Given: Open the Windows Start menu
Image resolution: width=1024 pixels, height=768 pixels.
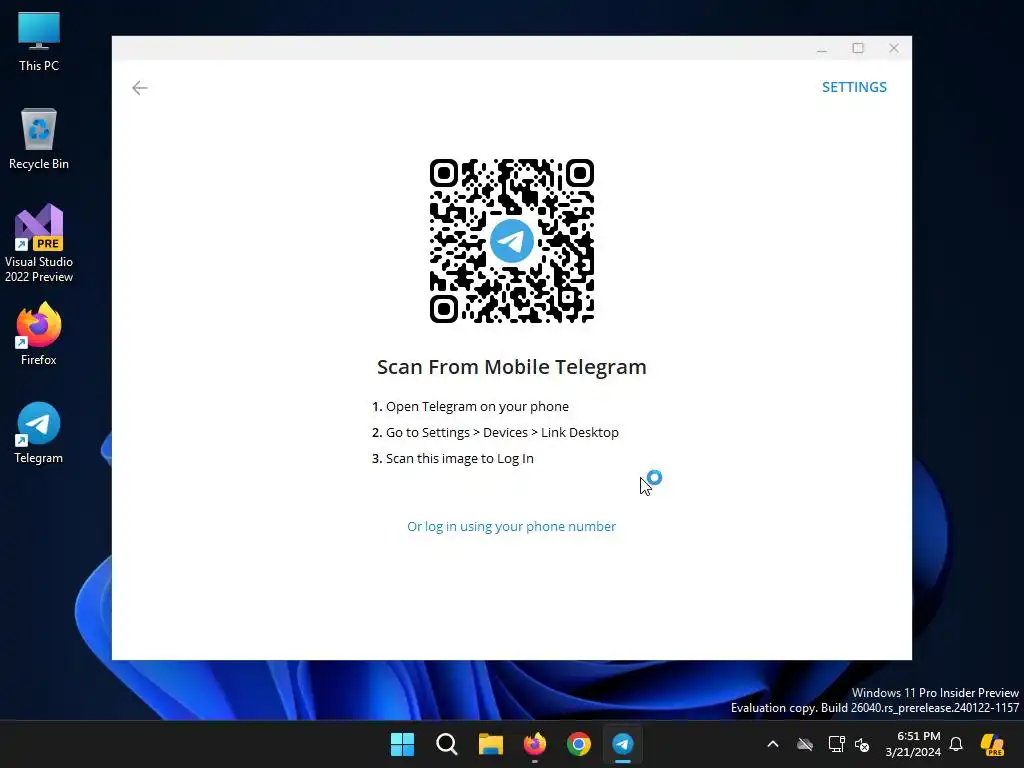Looking at the screenshot, I should pos(402,744).
